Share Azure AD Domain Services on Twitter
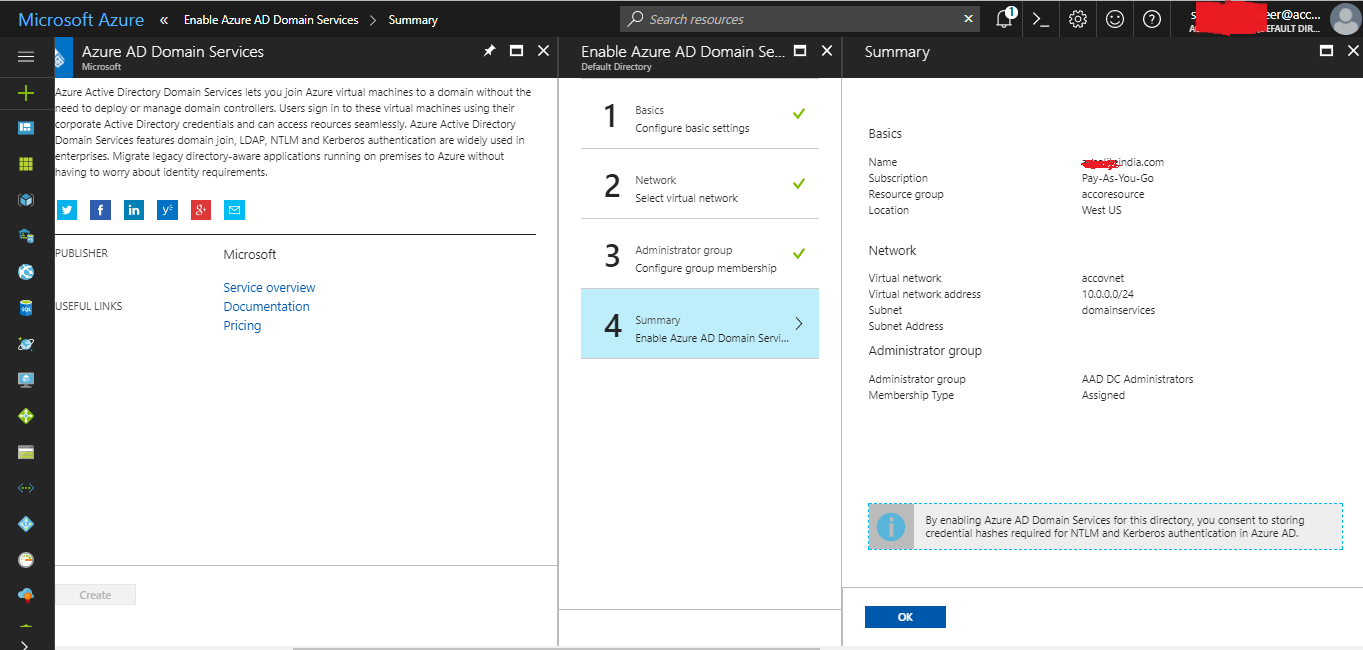The height and width of the screenshot is (650, 1363). click(66, 209)
